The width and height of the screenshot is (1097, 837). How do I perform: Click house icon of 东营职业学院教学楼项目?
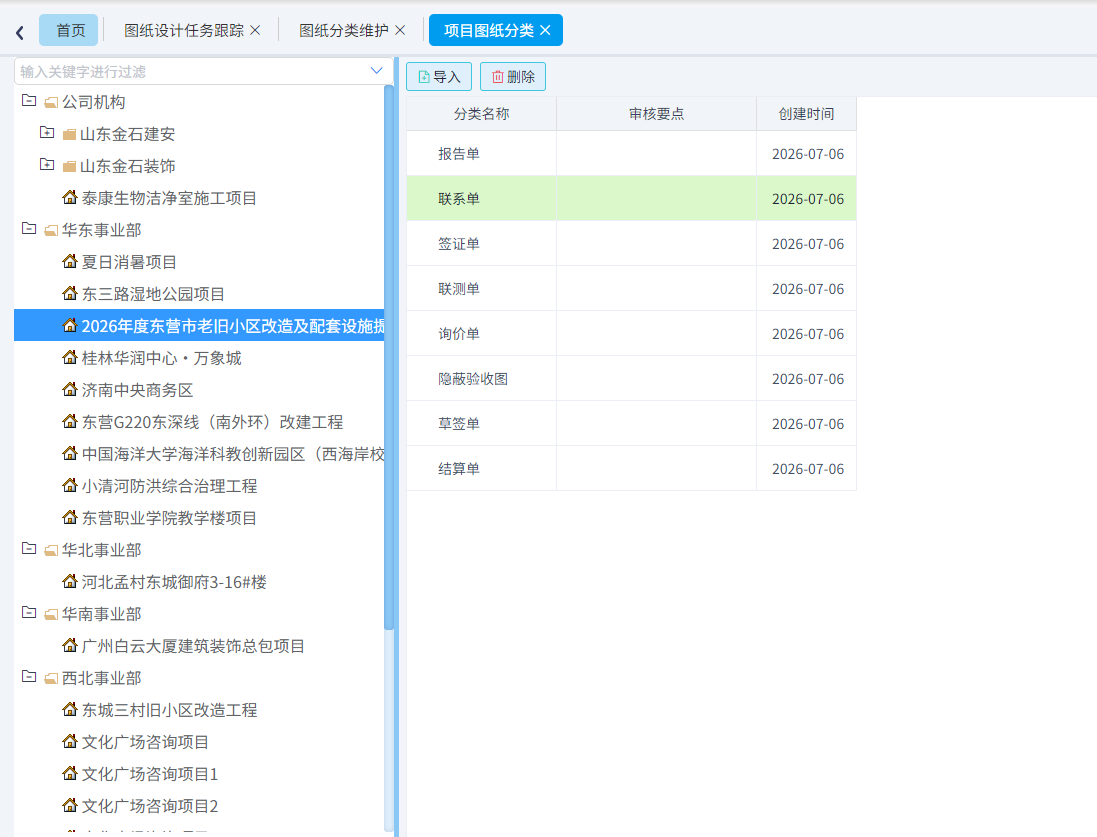click(x=70, y=517)
